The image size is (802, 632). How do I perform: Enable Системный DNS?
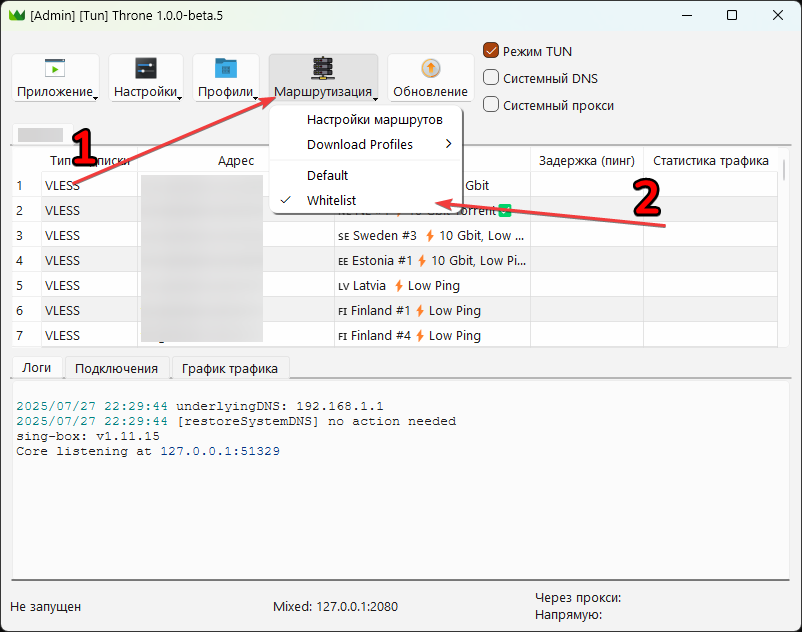(x=490, y=78)
